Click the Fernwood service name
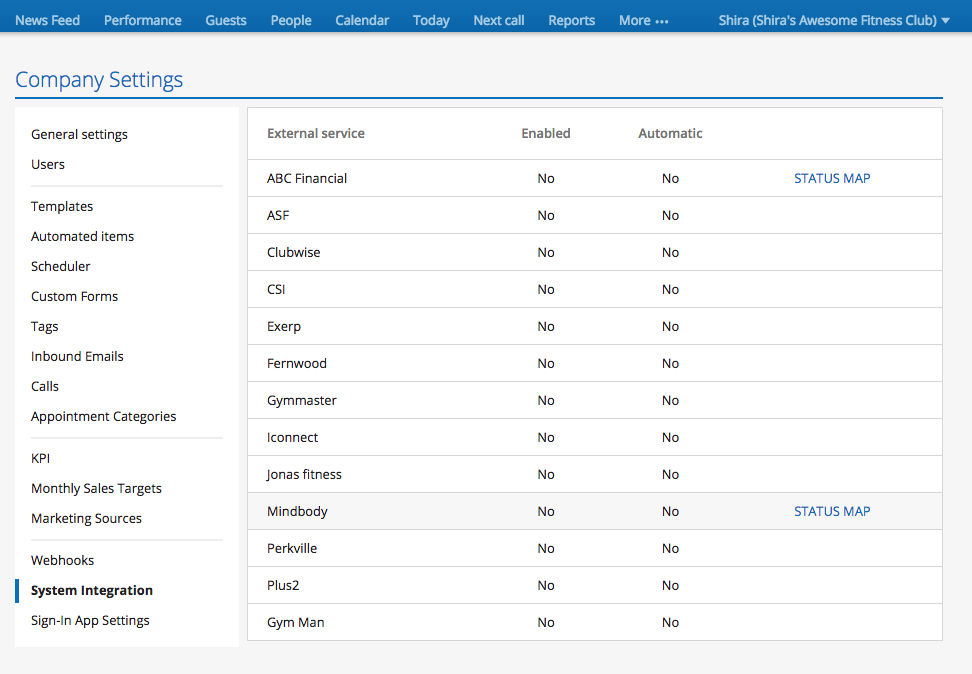Image resolution: width=972 pixels, height=674 pixels. click(x=296, y=363)
